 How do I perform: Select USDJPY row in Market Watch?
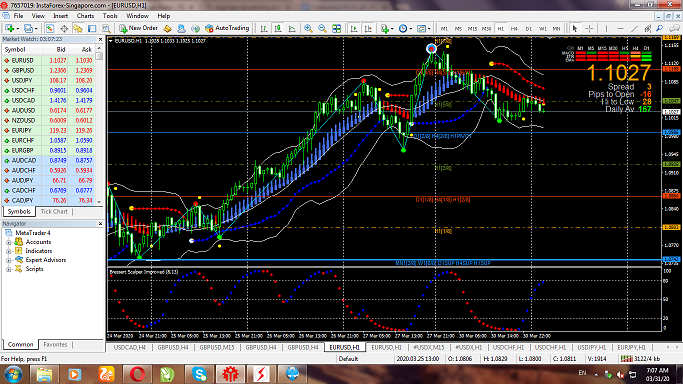tap(48, 81)
